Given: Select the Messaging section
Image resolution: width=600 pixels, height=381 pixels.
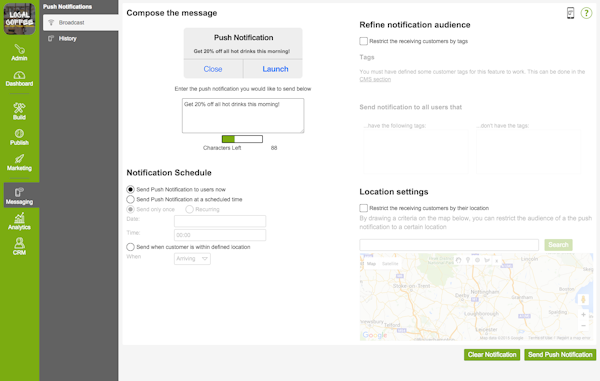Looking at the screenshot, I should 20,195.
